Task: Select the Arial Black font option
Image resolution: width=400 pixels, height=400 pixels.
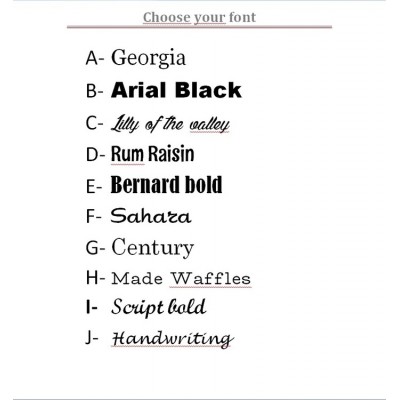Action: [x=176, y=90]
